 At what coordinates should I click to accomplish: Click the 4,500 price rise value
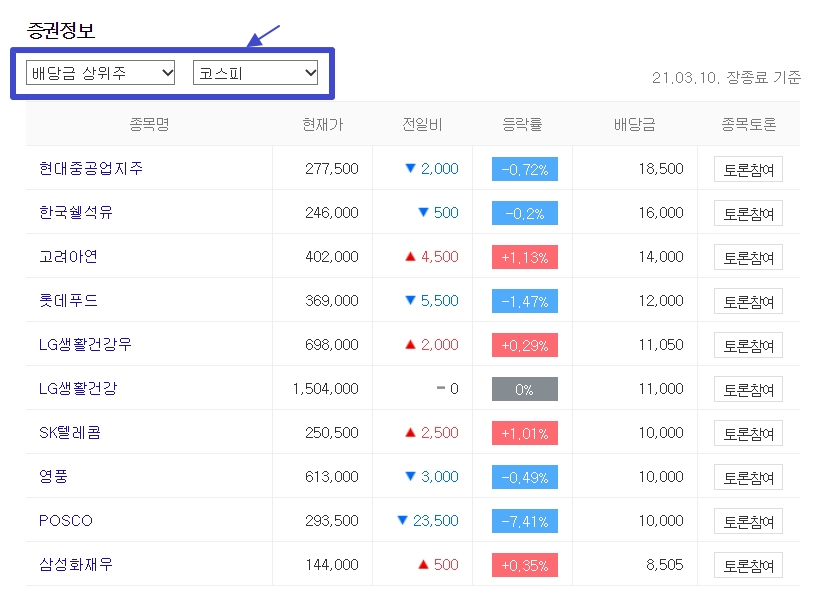[440, 257]
